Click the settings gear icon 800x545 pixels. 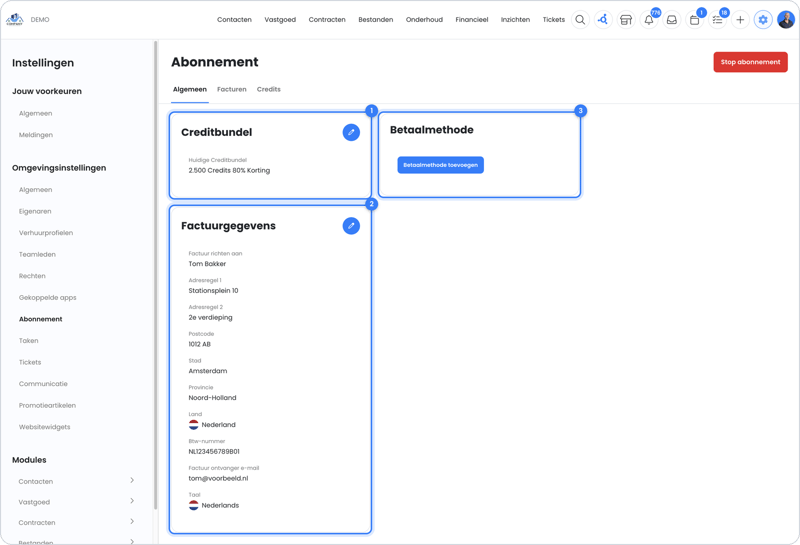pyautogui.click(x=763, y=20)
